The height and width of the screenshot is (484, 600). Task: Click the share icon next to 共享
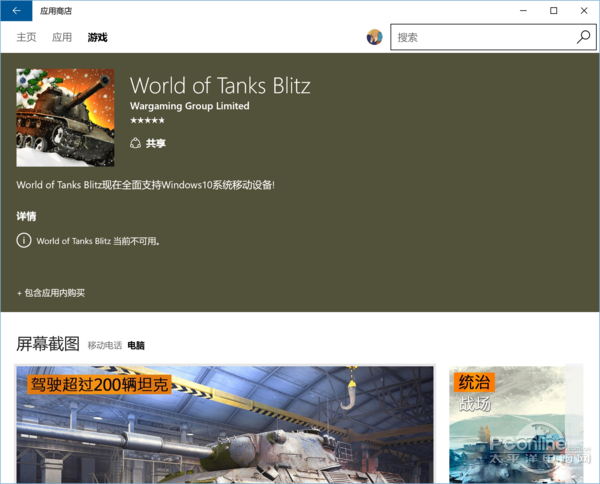tap(135, 143)
